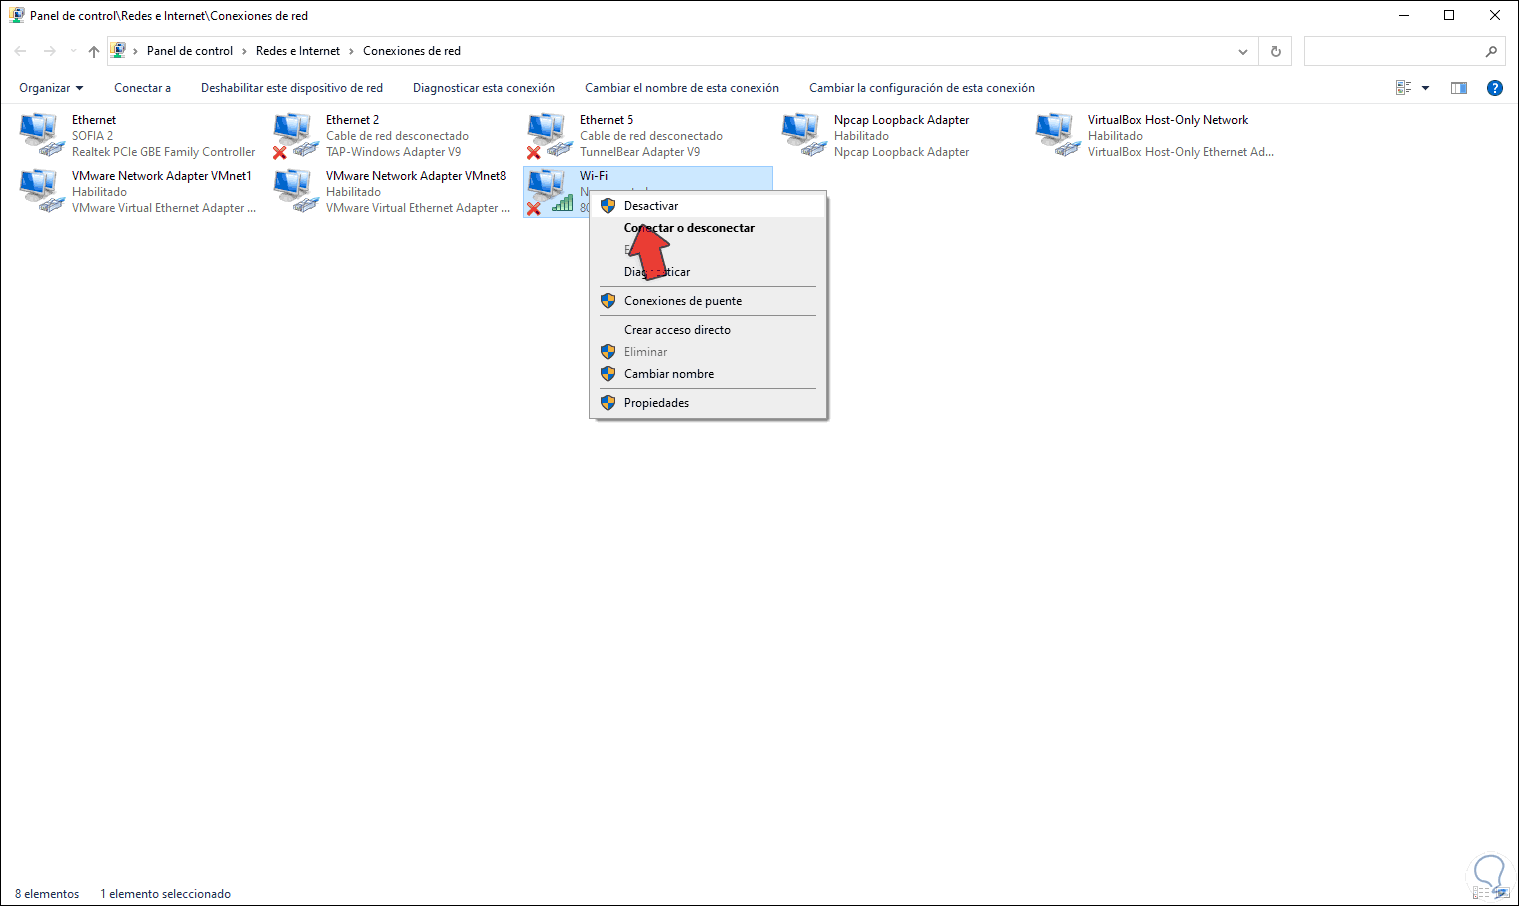1519x906 pixels.
Task: Click Cambiar la configuración de esta conexión
Action: [x=922, y=88]
